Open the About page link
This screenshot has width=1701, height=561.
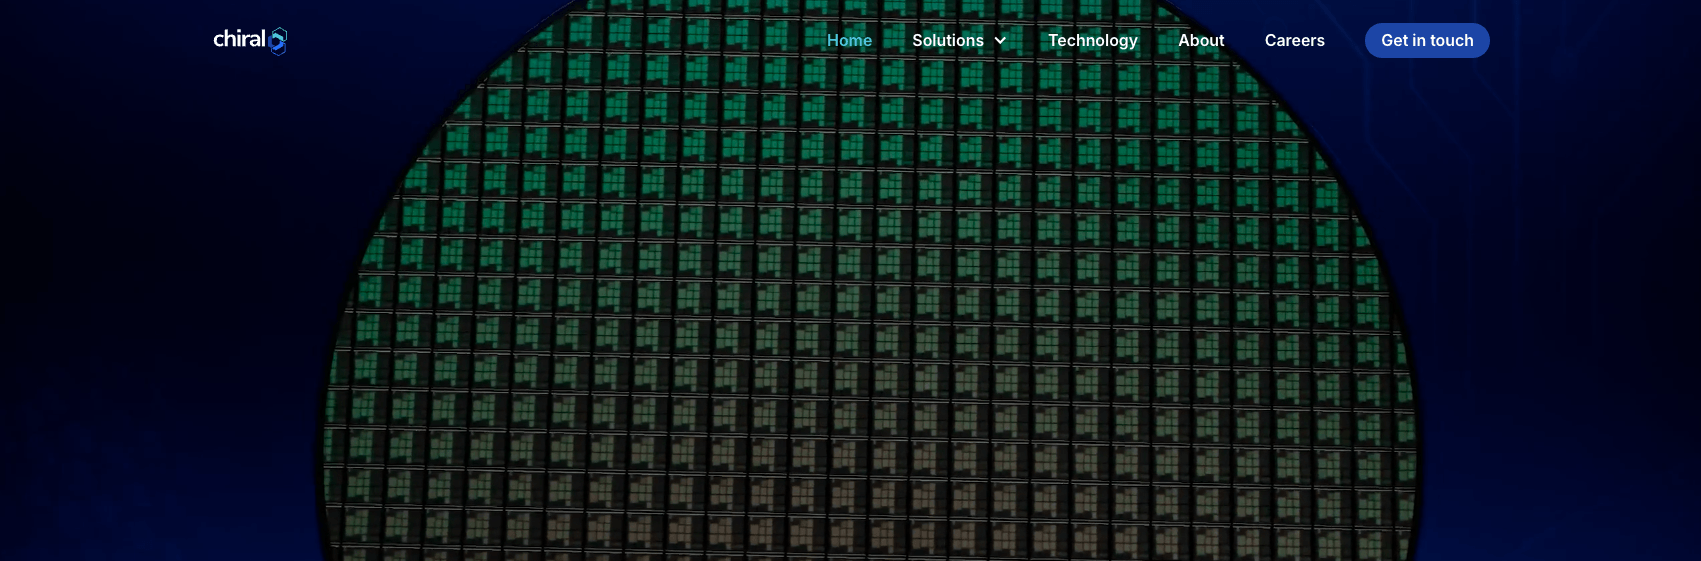click(1200, 40)
